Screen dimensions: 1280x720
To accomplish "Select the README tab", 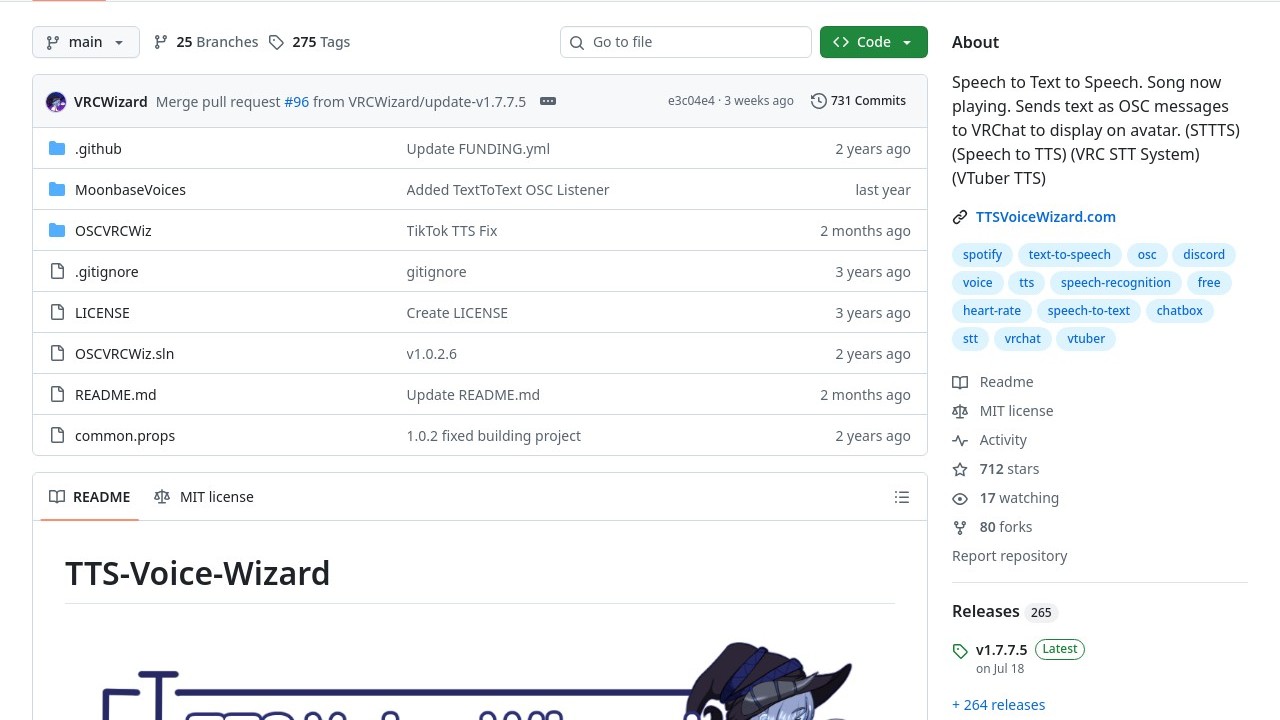I will (90, 497).
